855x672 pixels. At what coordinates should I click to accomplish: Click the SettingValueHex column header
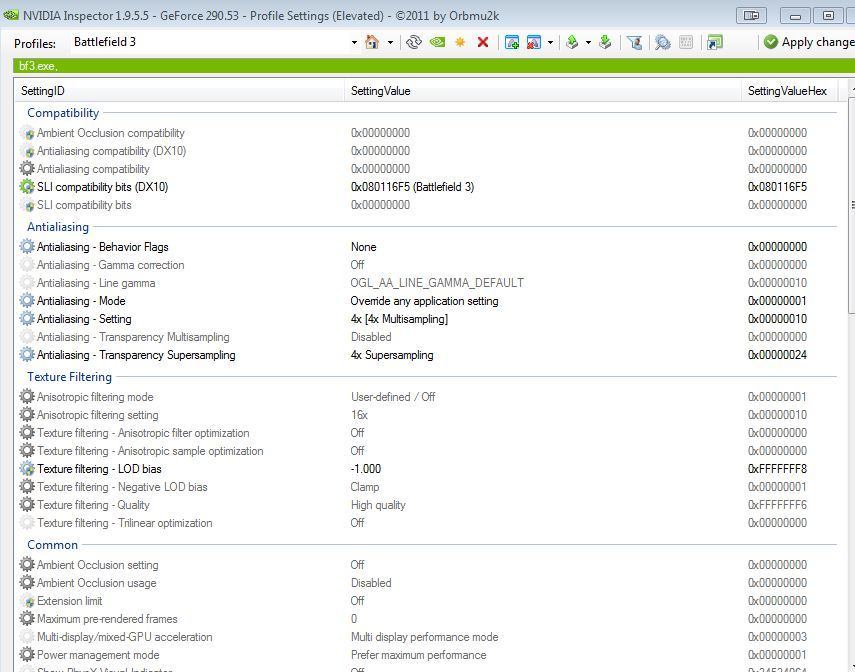(x=790, y=91)
